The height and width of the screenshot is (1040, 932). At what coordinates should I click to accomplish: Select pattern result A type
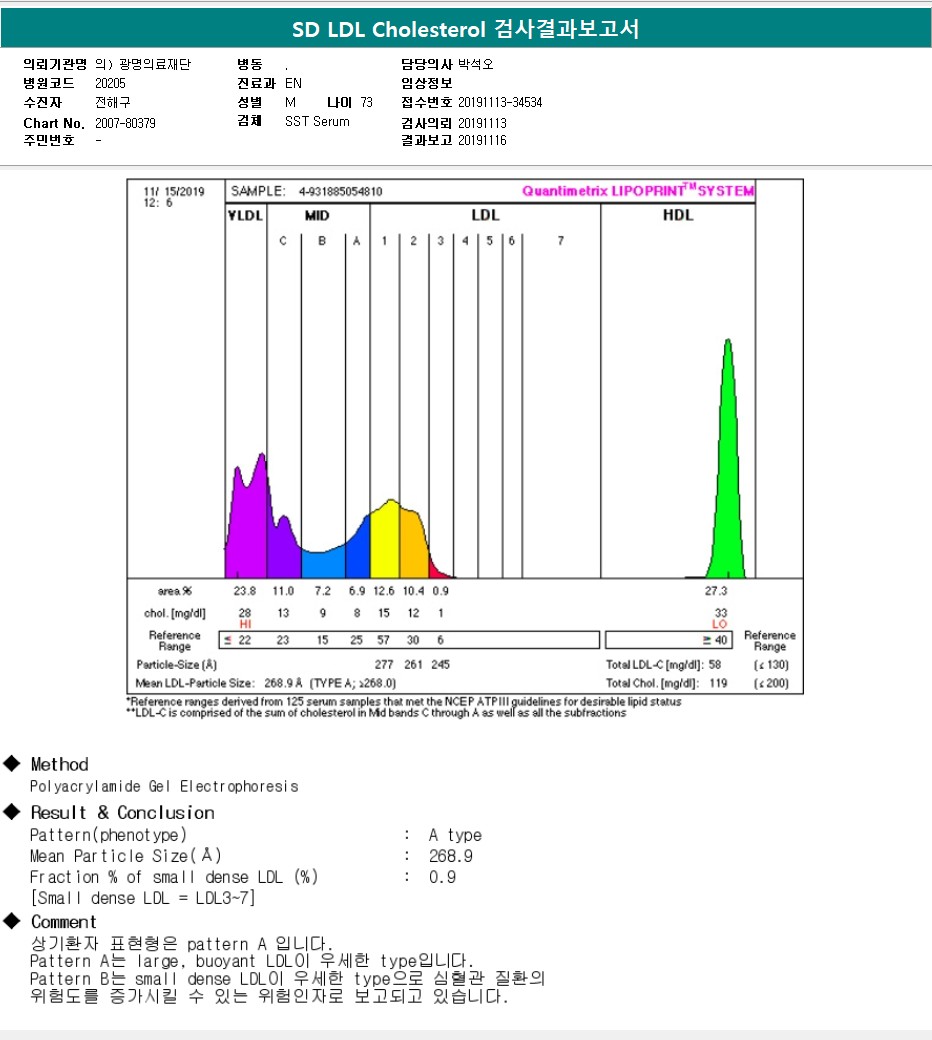[x=455, y=835]
